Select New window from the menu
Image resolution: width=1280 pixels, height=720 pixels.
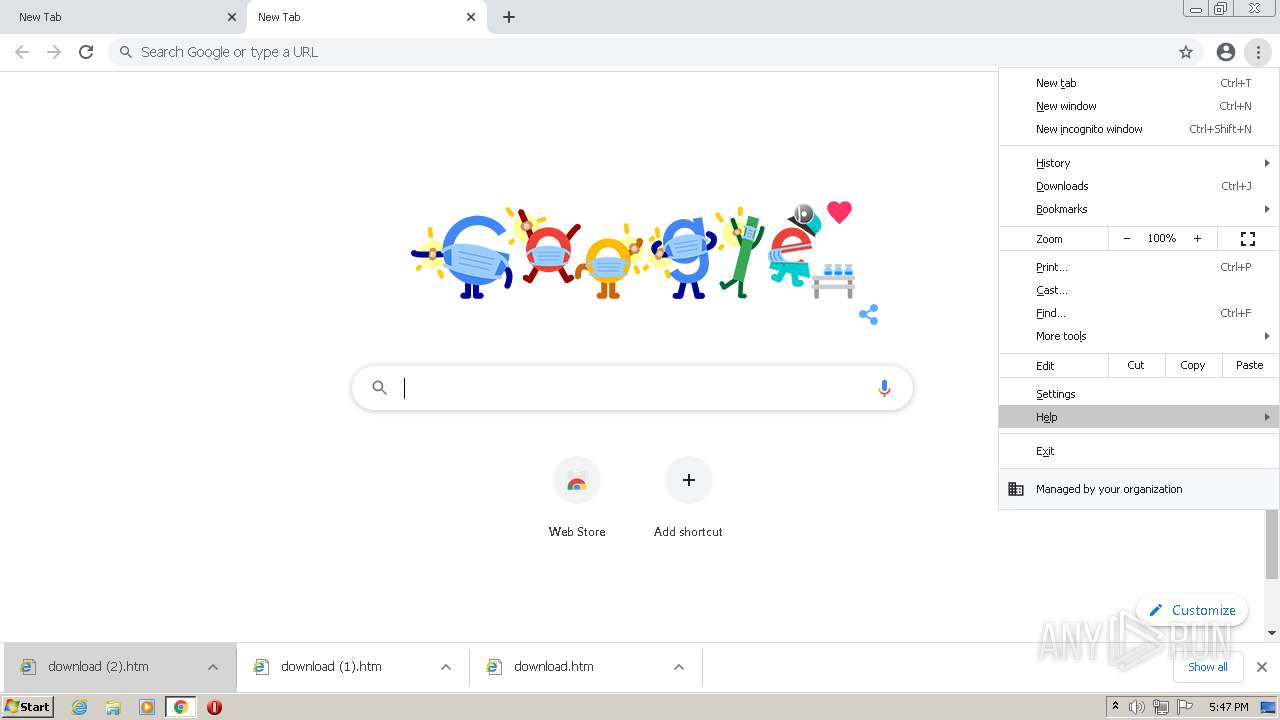tap(1139, 106)
